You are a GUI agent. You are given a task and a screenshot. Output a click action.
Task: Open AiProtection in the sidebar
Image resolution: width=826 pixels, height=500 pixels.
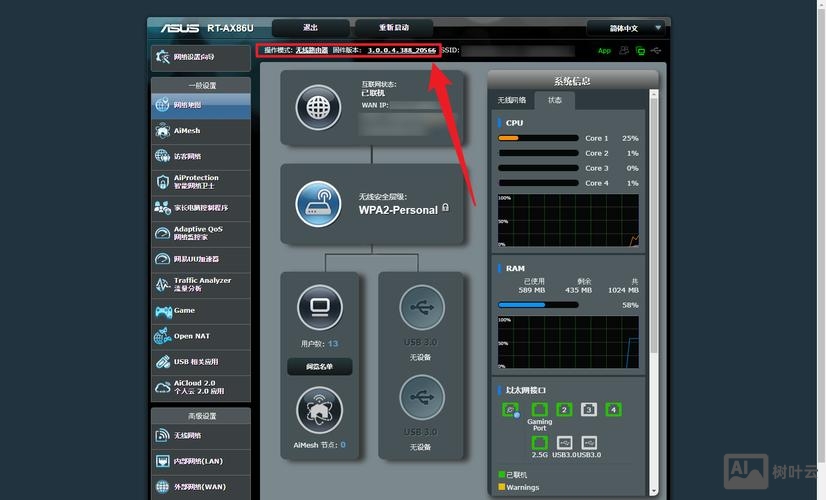coord(200,181)
